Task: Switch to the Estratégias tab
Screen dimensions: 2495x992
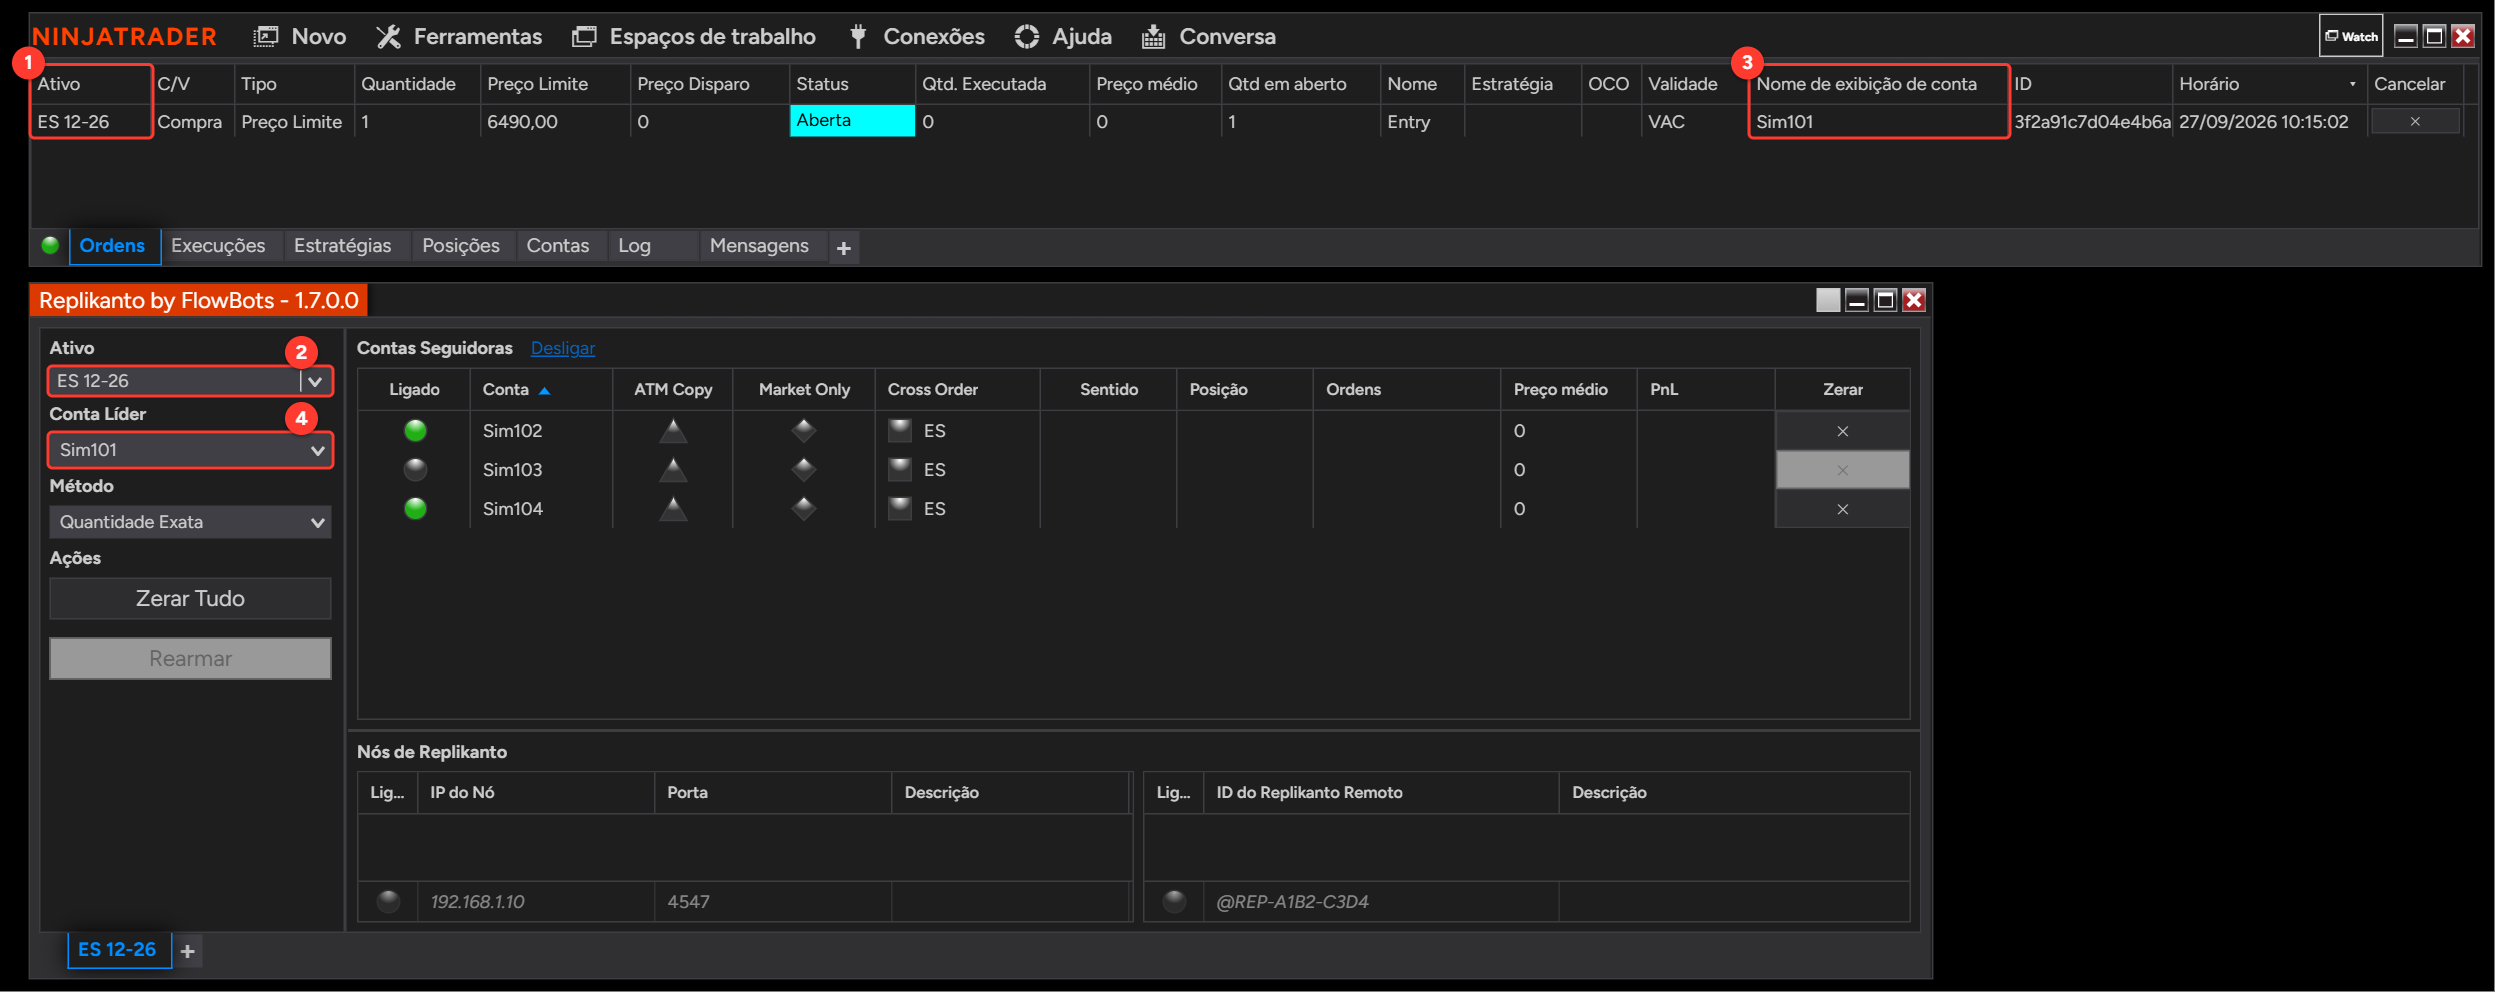Action: point(343,246)
